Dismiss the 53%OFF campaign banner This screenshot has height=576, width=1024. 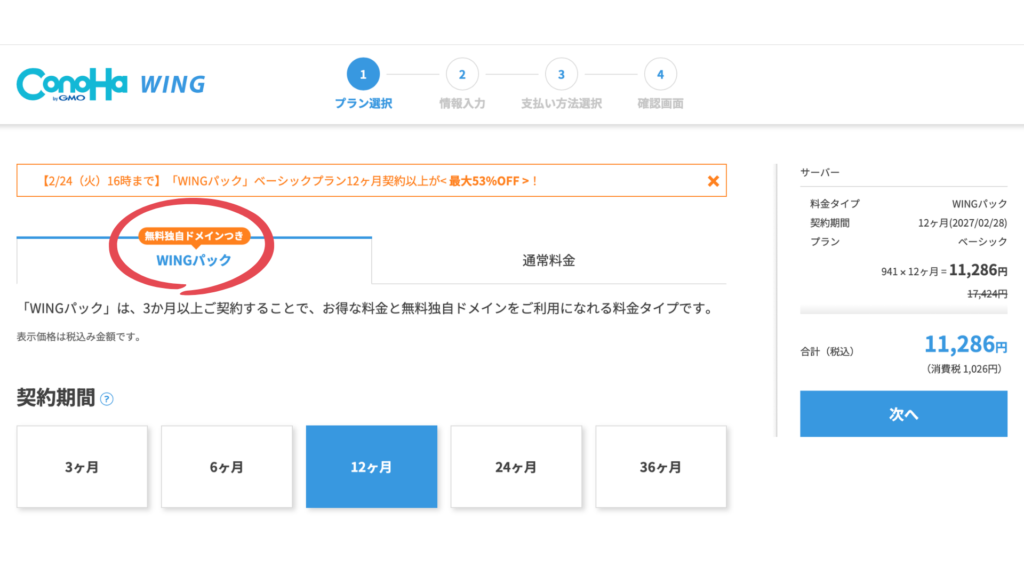[x=713, y=181]
